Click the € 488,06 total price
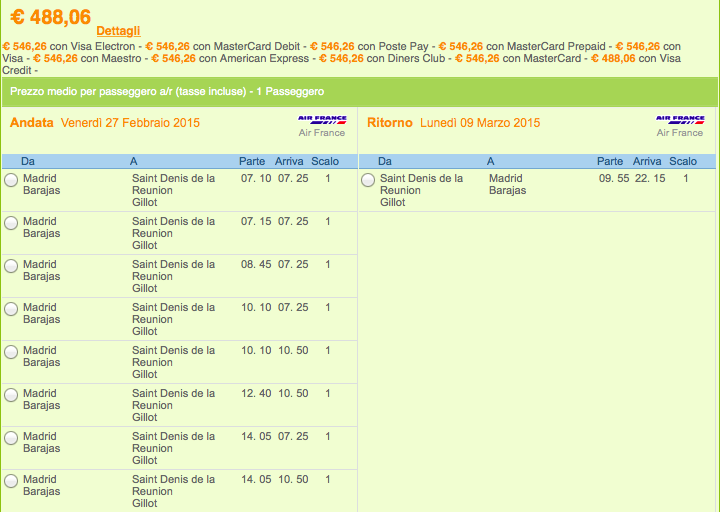 coord(51,17)
